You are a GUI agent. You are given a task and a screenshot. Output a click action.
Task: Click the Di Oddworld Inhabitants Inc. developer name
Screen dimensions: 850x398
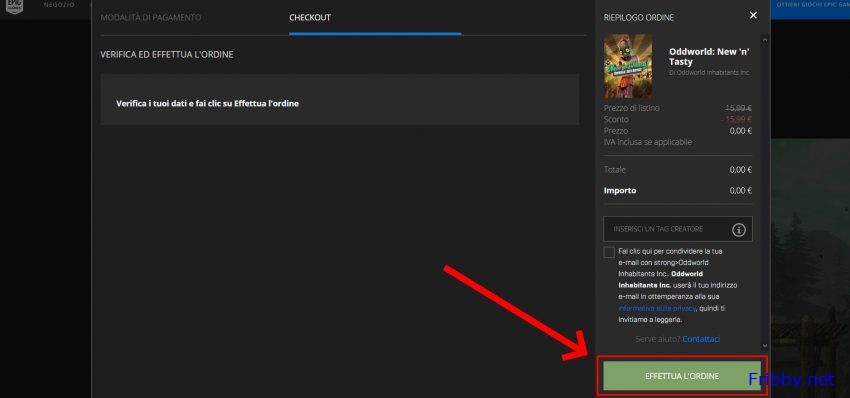pyautogui.click(x=709, y=72)
